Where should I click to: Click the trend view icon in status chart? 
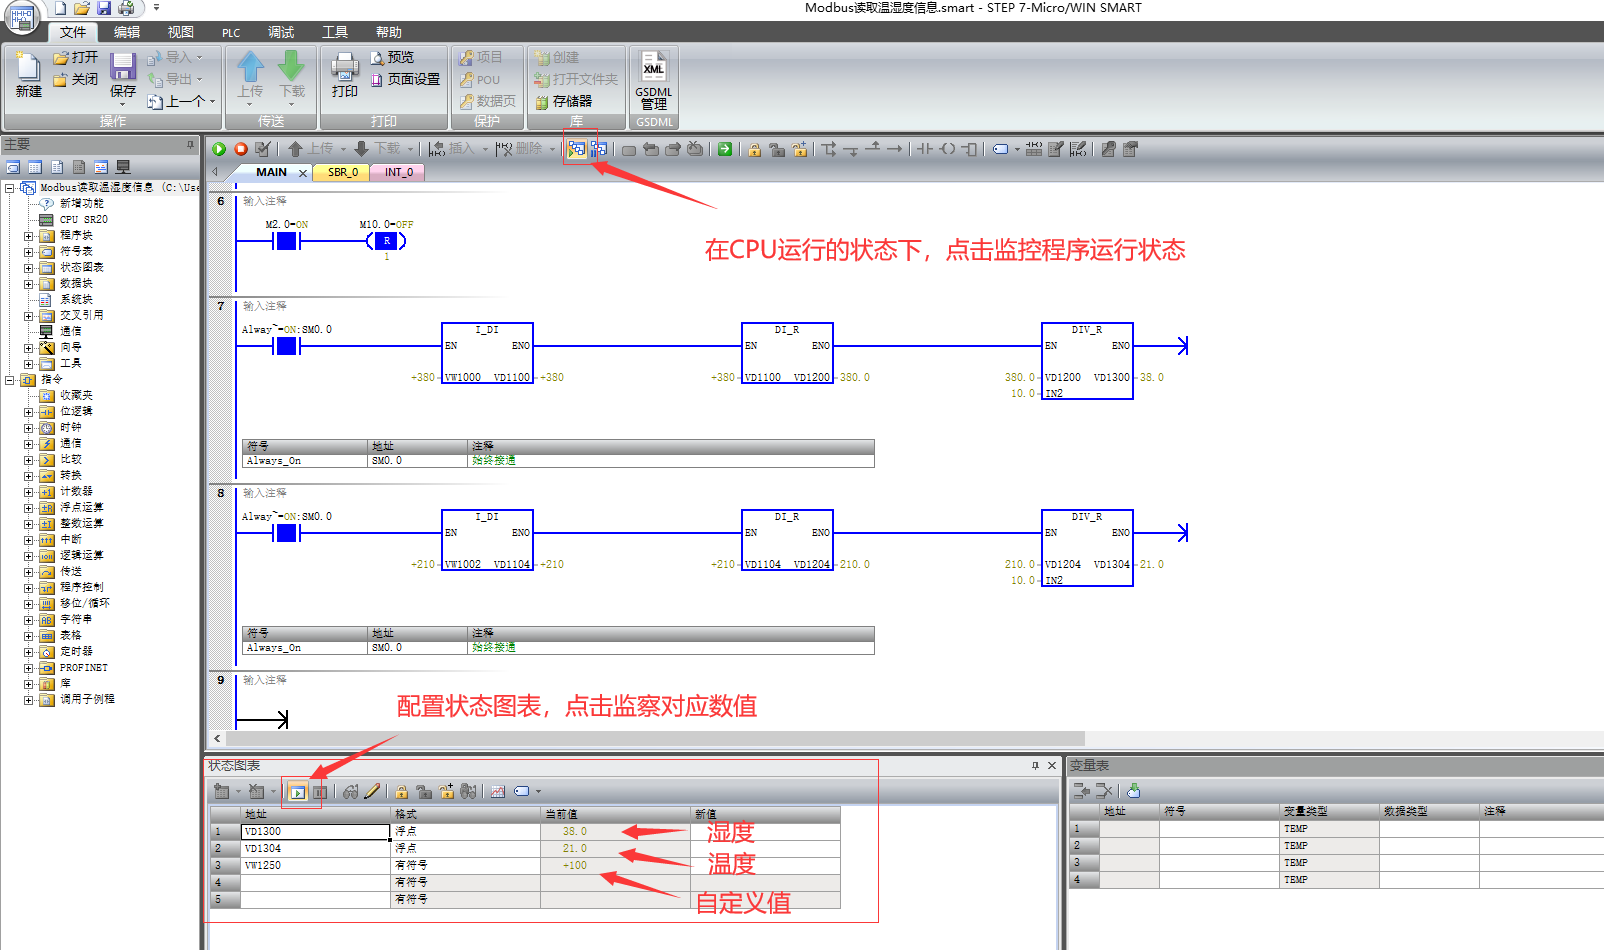(x=498, y=791)
